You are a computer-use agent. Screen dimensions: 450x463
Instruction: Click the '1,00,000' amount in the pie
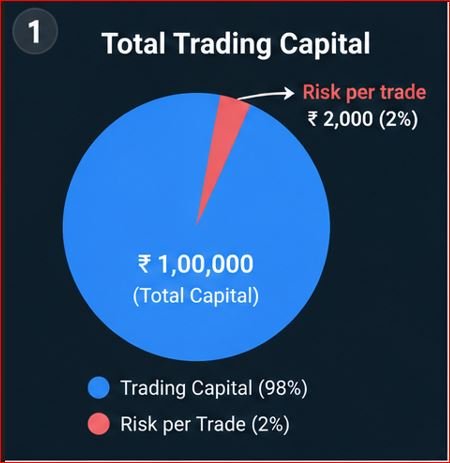point(206,264)
